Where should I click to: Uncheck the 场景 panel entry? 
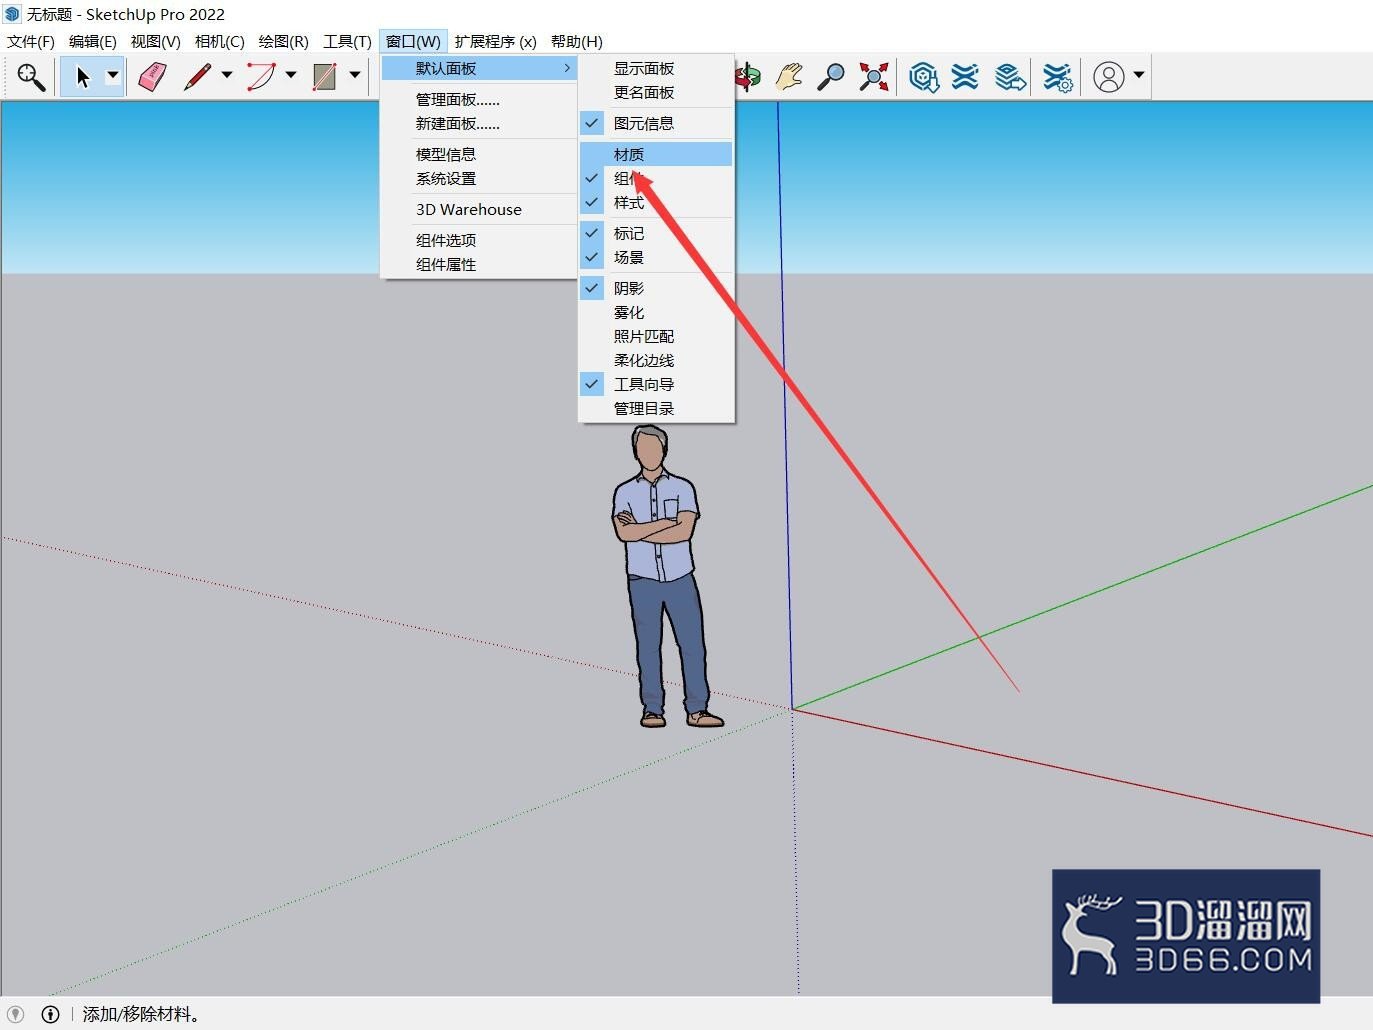click(656, 257)
